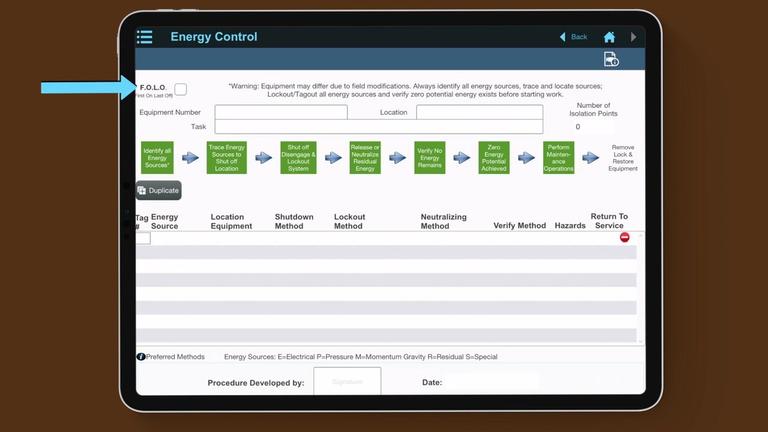The height and width of the screenshot is (432, 768).
Task: Click the Hazards column header
Action: click(570, 226)
